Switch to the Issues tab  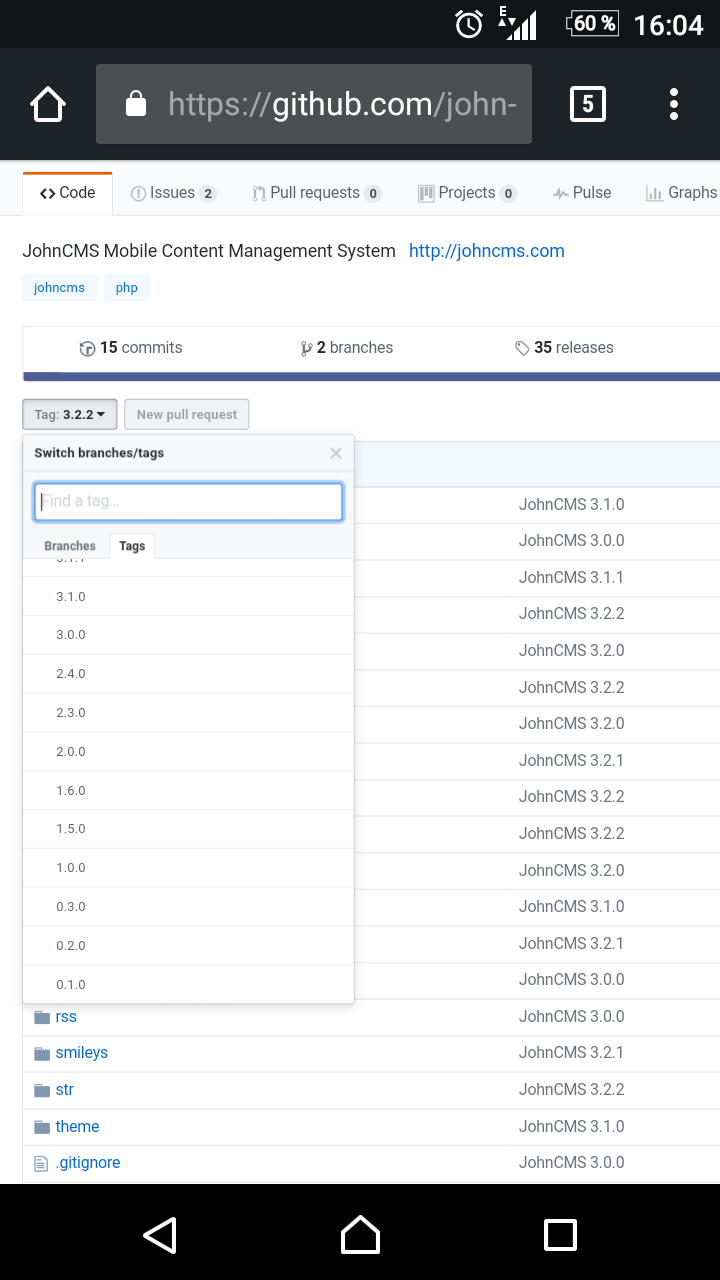coord(172,193)
